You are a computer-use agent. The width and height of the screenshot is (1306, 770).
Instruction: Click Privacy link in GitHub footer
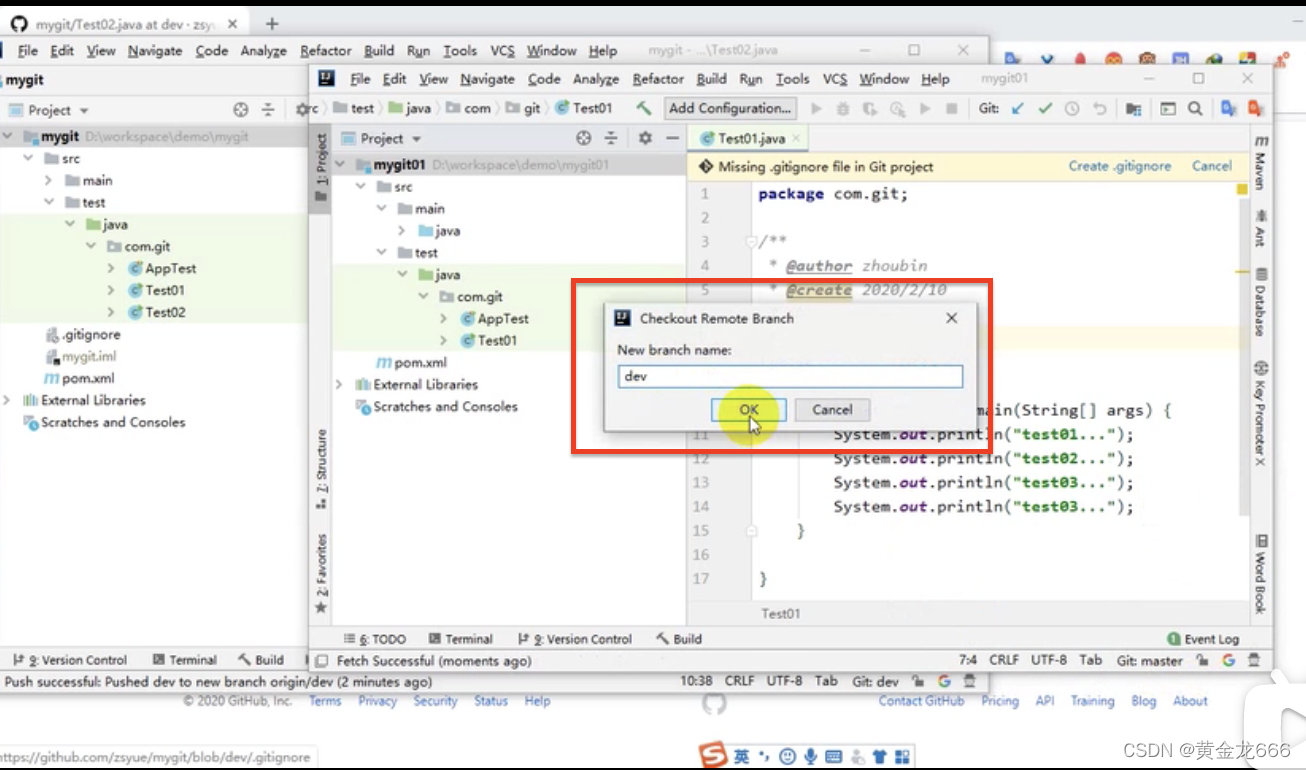pos(377,701)
